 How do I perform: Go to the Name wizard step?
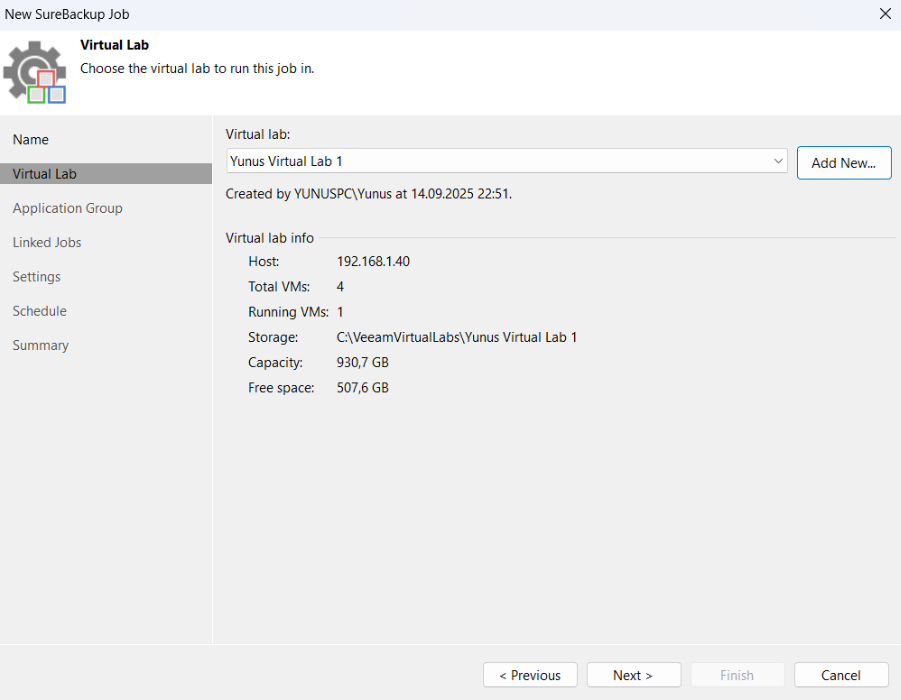(x=31, y=140)
